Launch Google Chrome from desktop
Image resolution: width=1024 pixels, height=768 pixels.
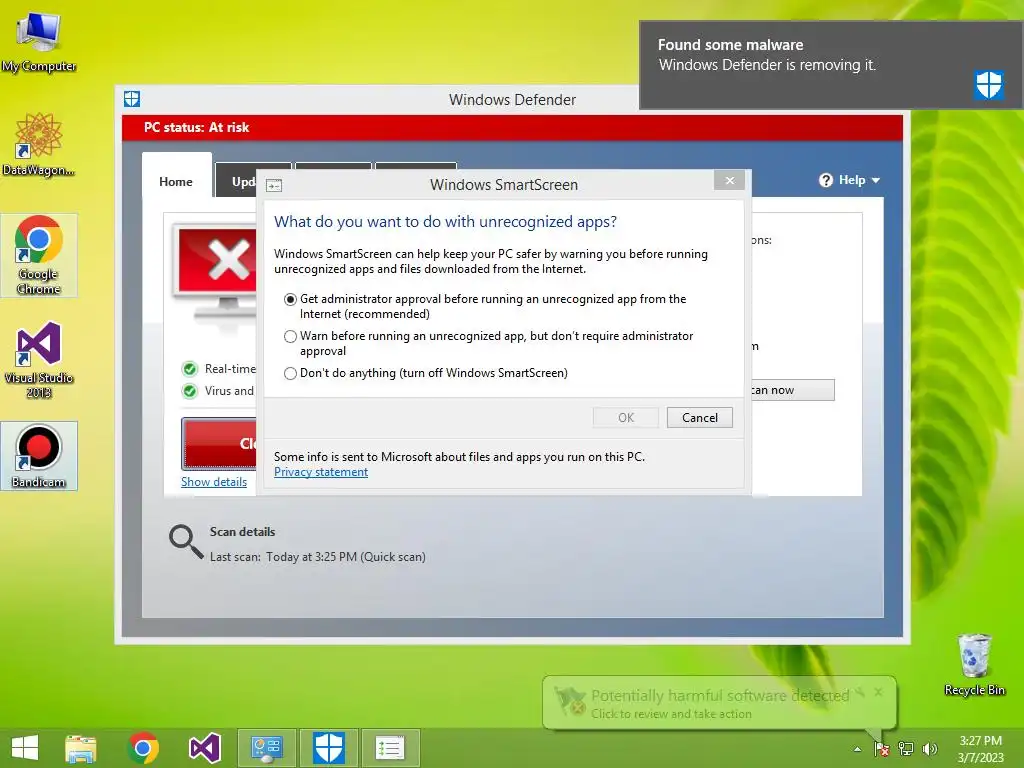(39, 255)
